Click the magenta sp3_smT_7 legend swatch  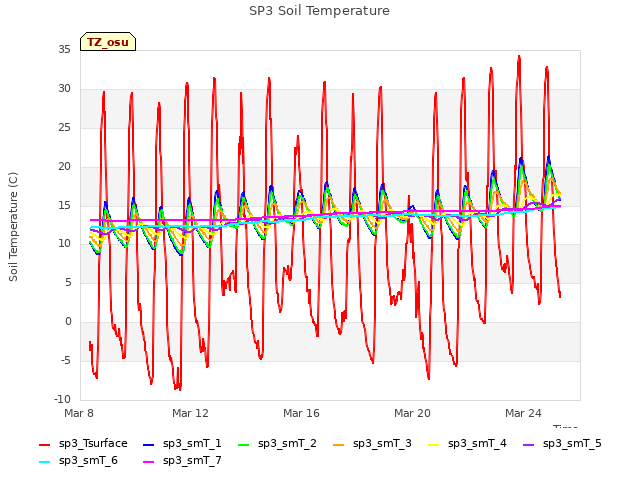(x=149, y=462)
